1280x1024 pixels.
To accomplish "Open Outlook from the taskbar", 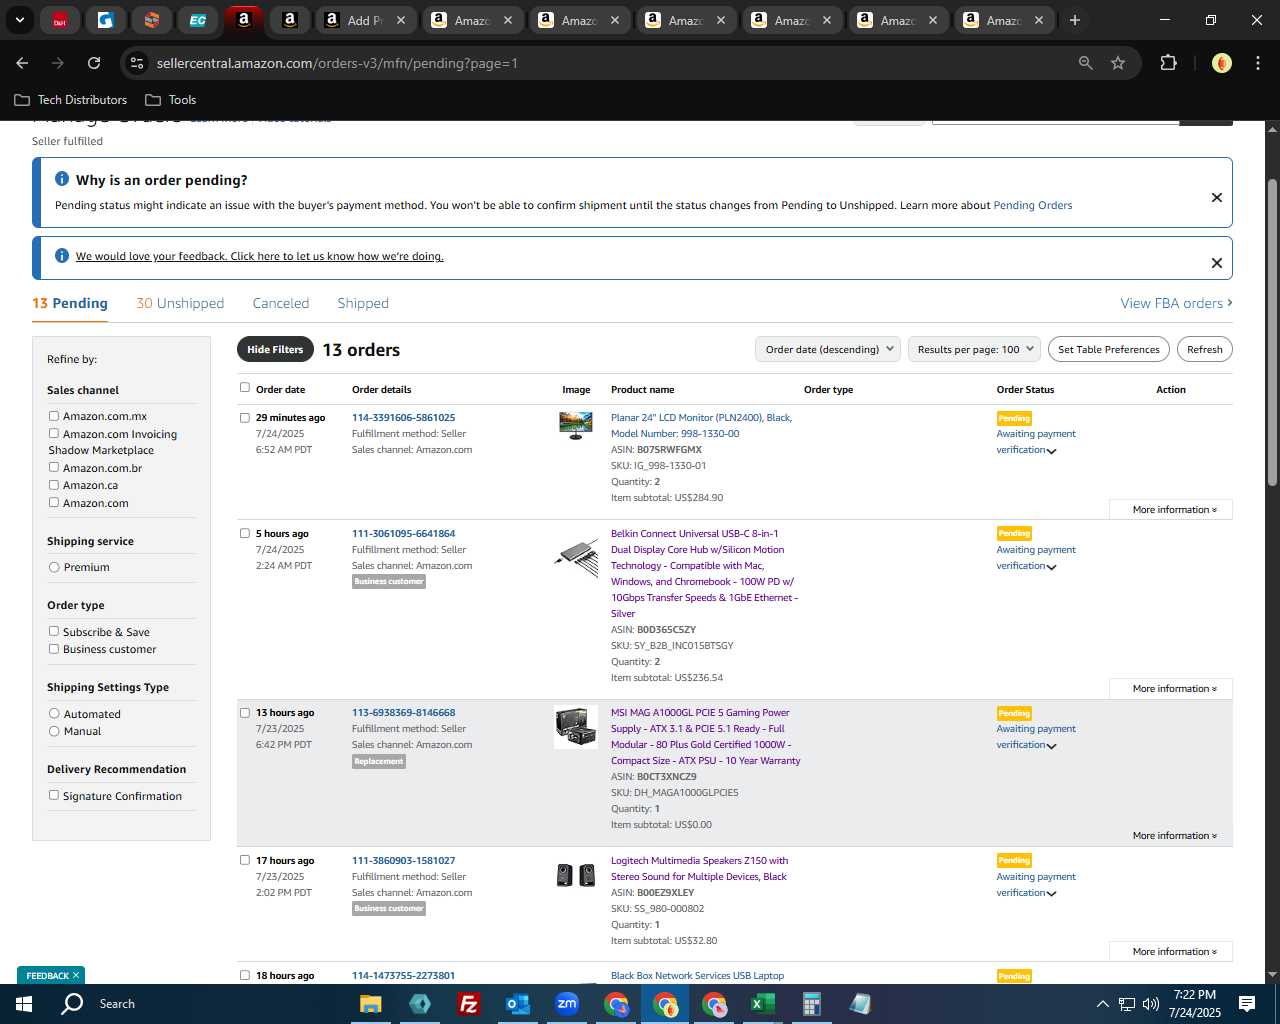I will coord(517,1004).
